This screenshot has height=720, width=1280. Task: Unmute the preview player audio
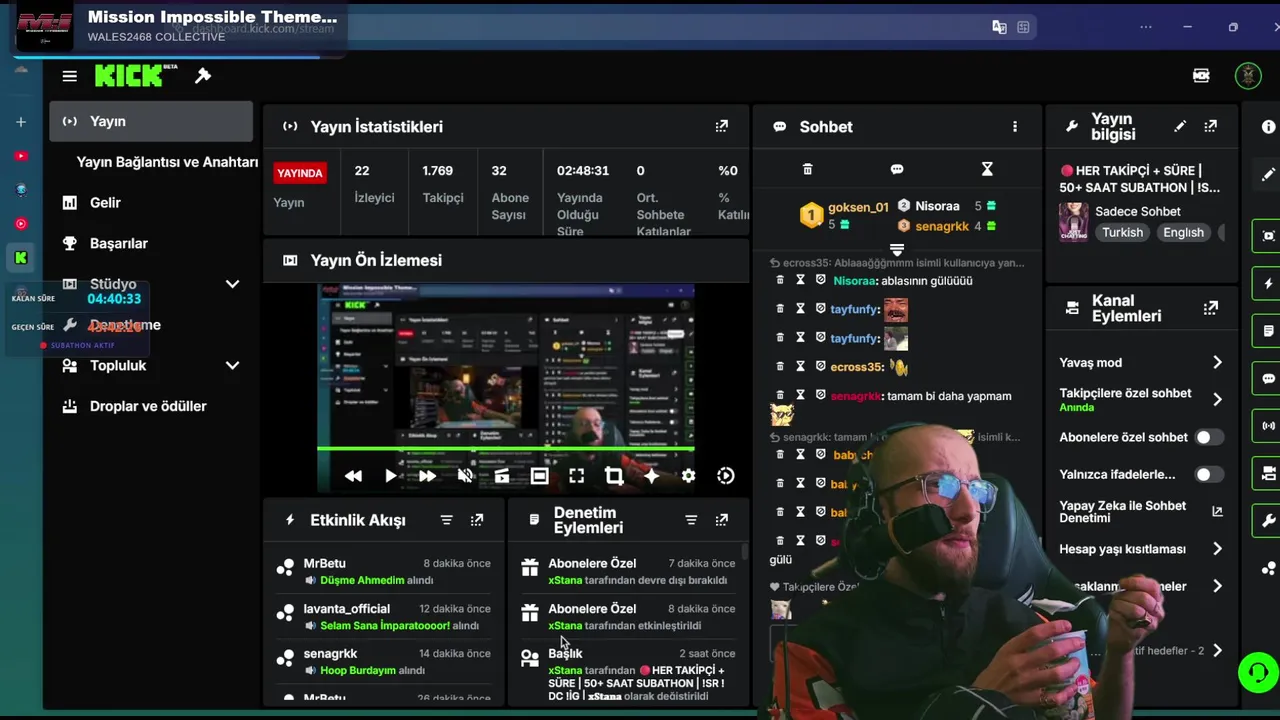pos(465,476)
